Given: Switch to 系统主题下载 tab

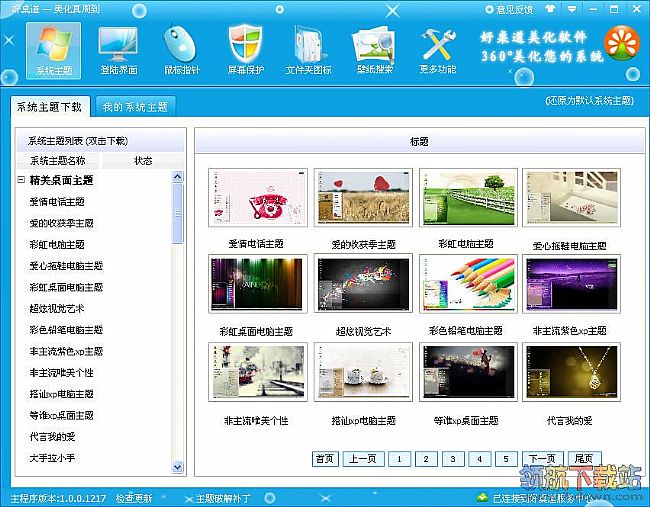Looking at the screenshot, I should (x=50, y=107).
